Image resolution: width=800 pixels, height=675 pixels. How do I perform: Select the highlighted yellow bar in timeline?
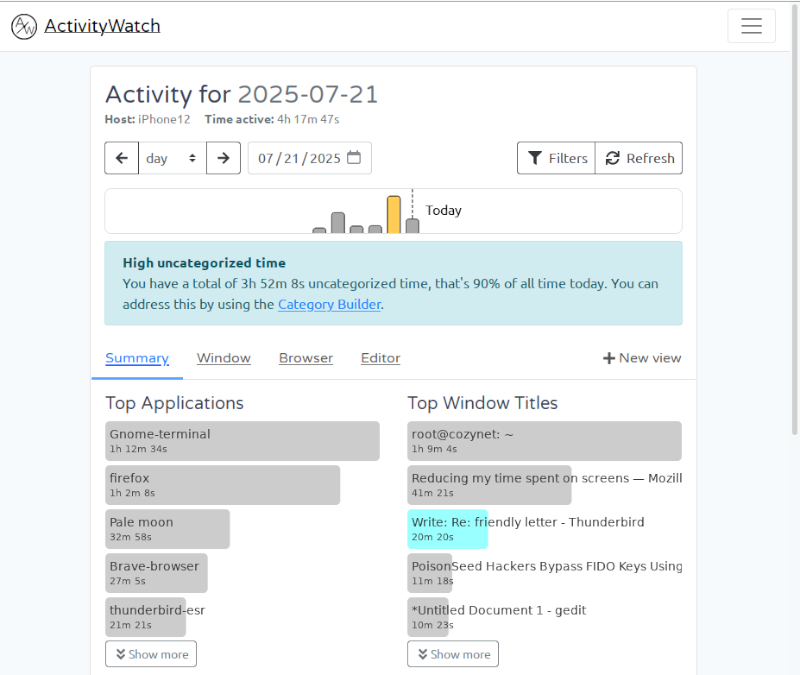(x=394, y=214)
